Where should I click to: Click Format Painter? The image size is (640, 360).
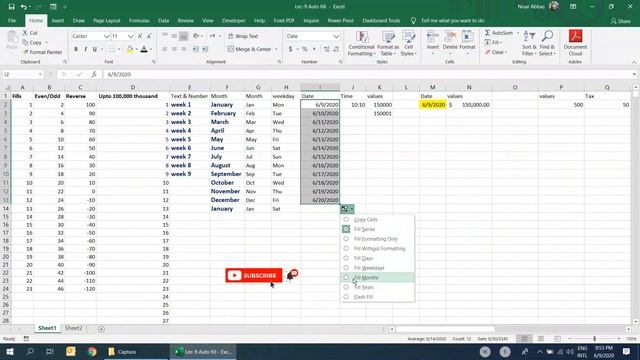point(42,52)
